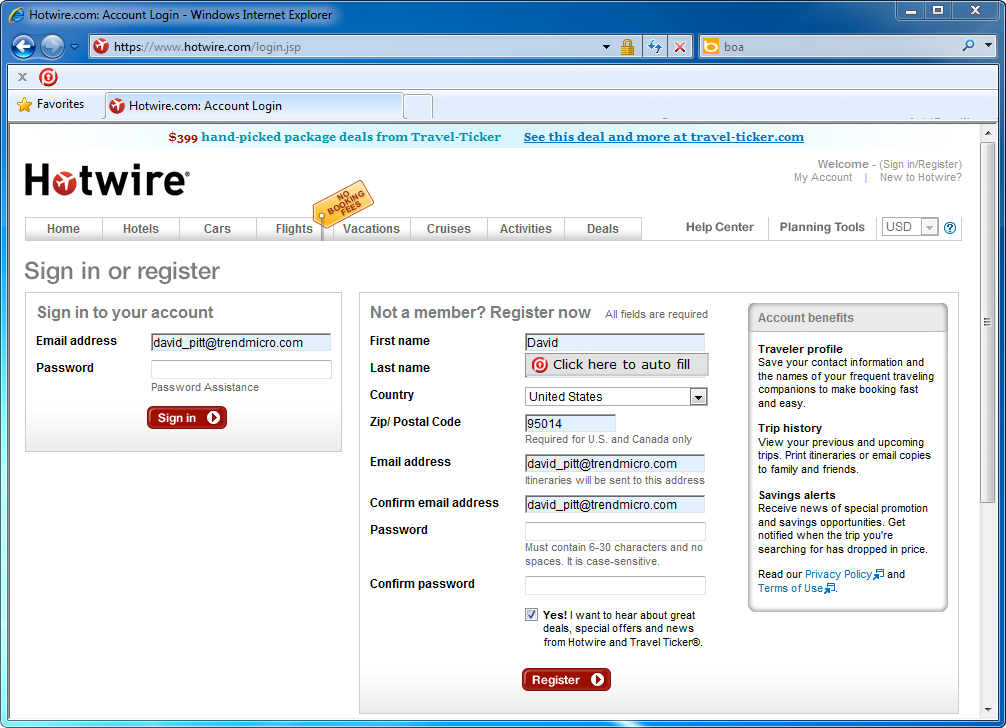Screen dimensions: 1006x728
Task: Open the Home navigation tab
Action: click(64, 228)
